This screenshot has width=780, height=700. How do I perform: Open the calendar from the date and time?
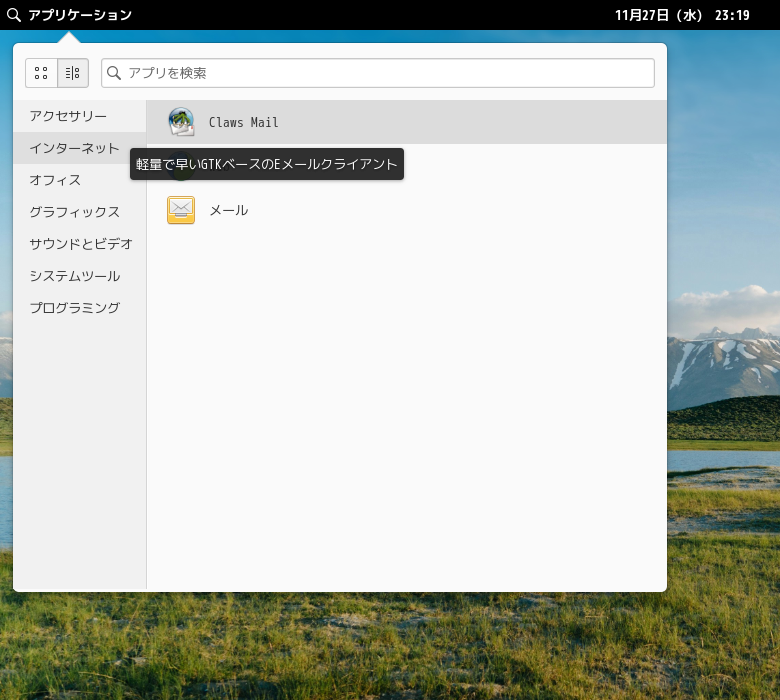click(681, 15)
